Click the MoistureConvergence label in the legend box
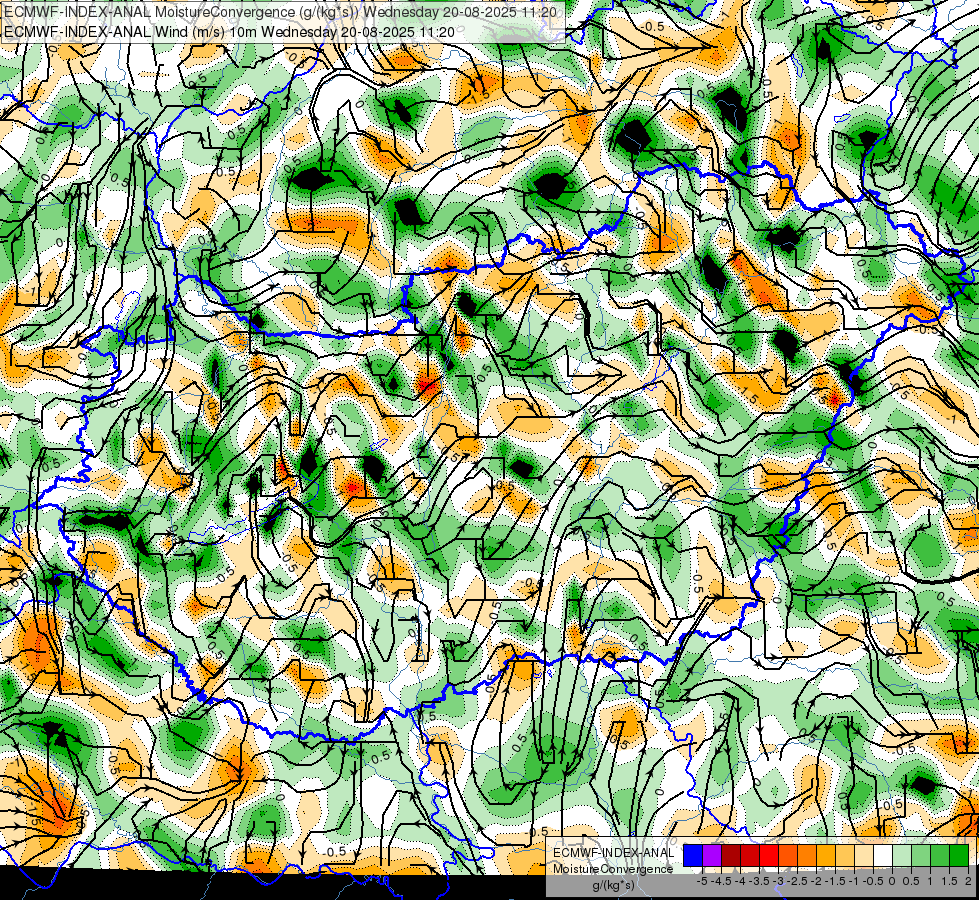Image resolution: width=979 pixels, height=900 pixels. tap(613, 869)
